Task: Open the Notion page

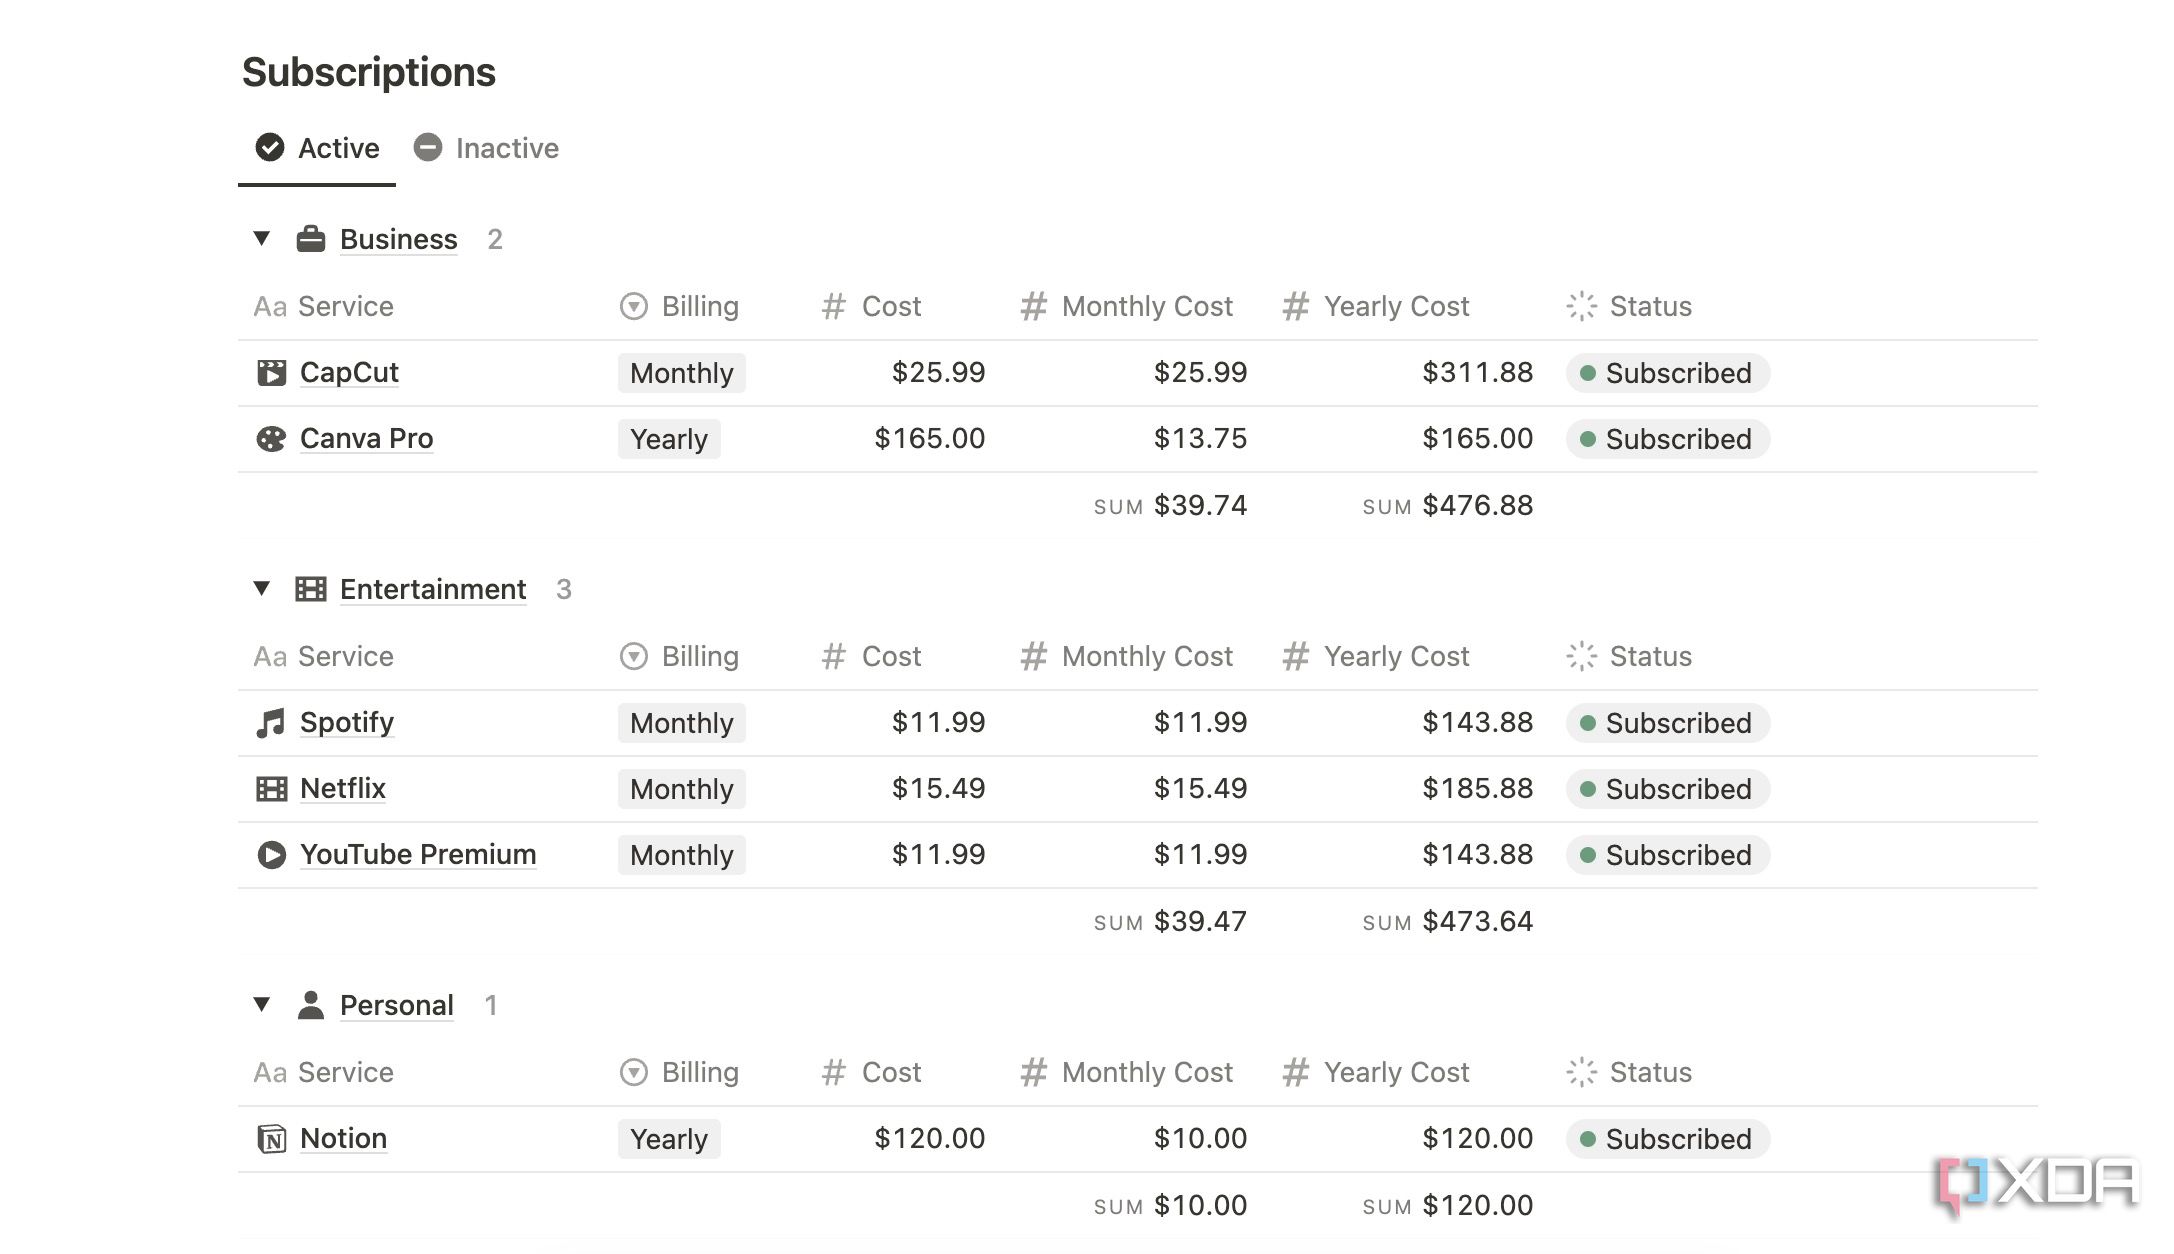Action: point(343,1139)
